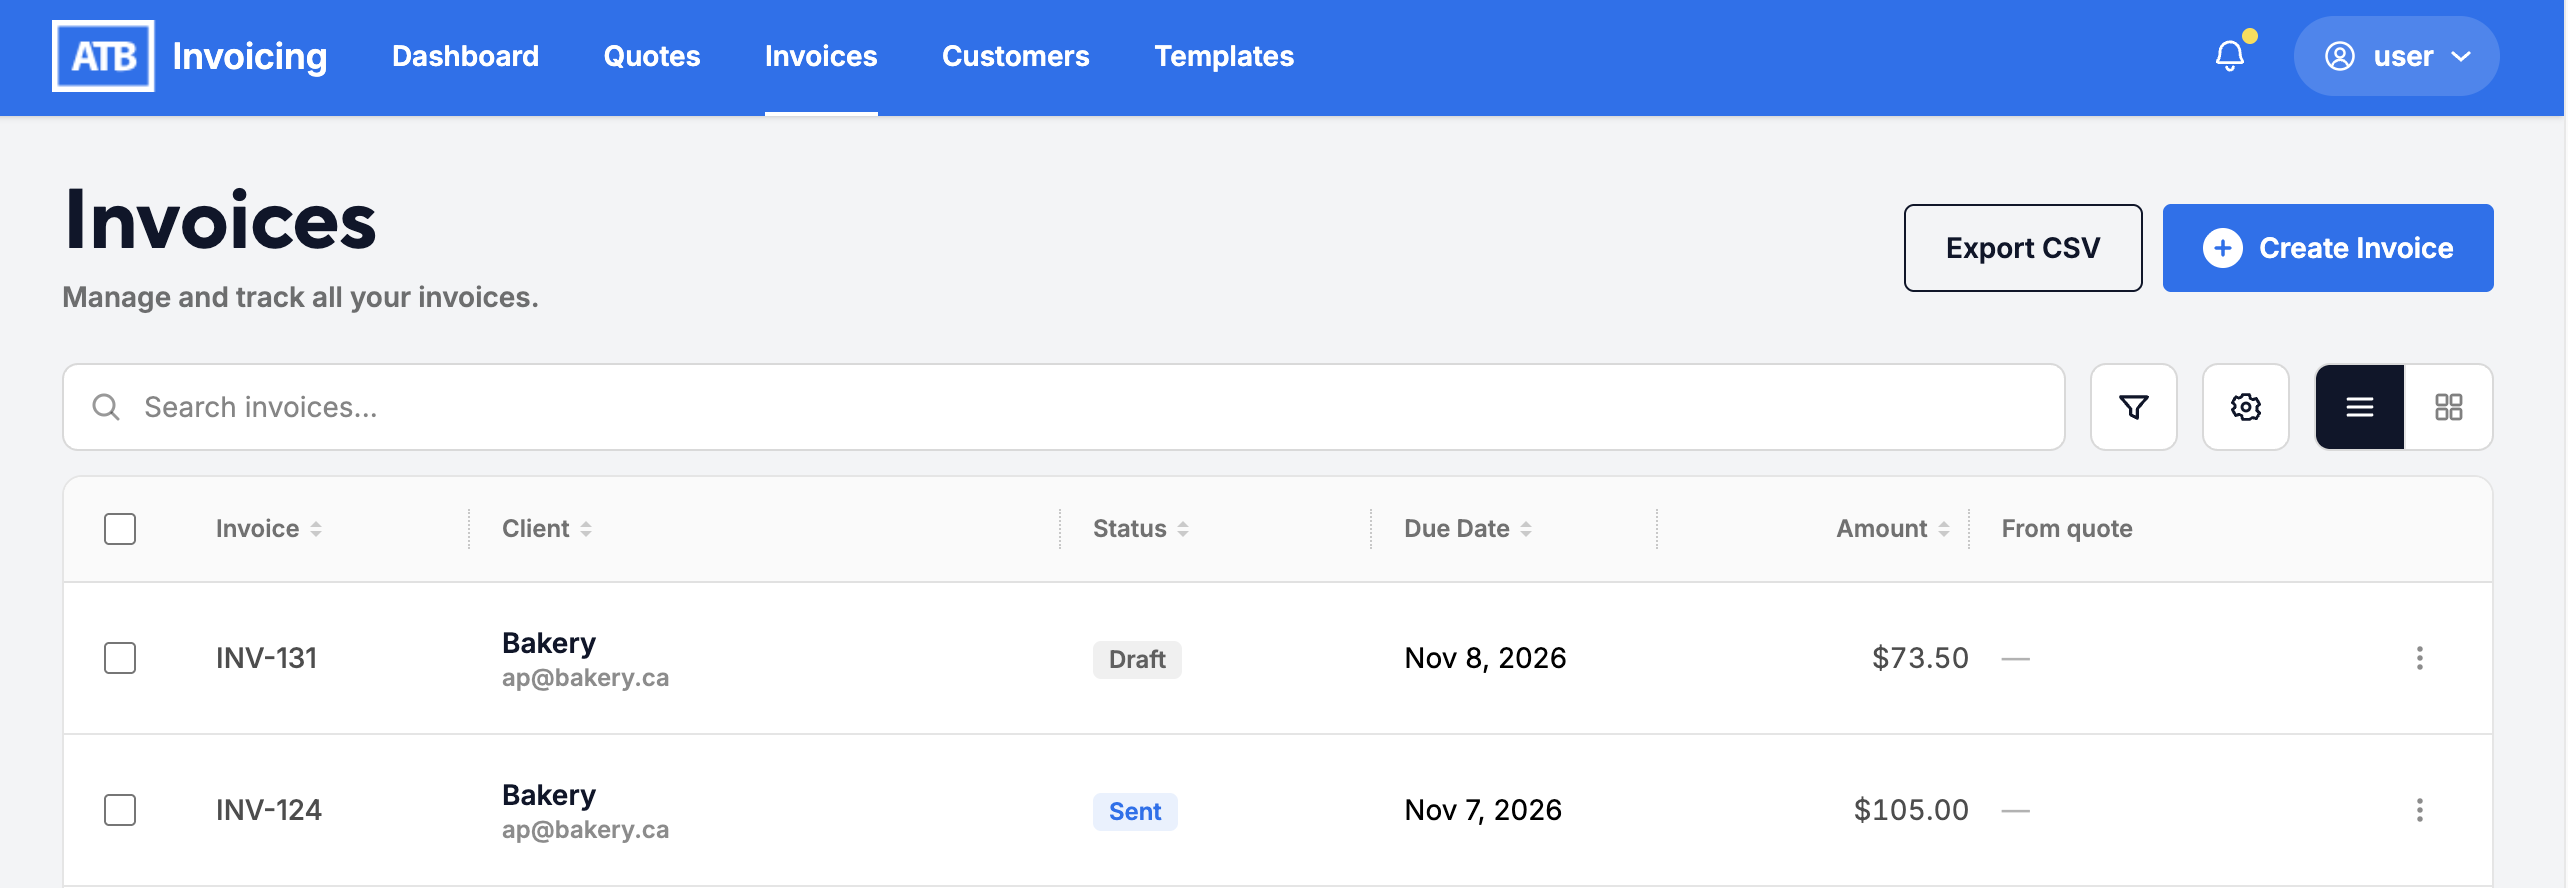Expand the user account dropdown
This screenshot has width=2568, height=888.
point(2396,56)
